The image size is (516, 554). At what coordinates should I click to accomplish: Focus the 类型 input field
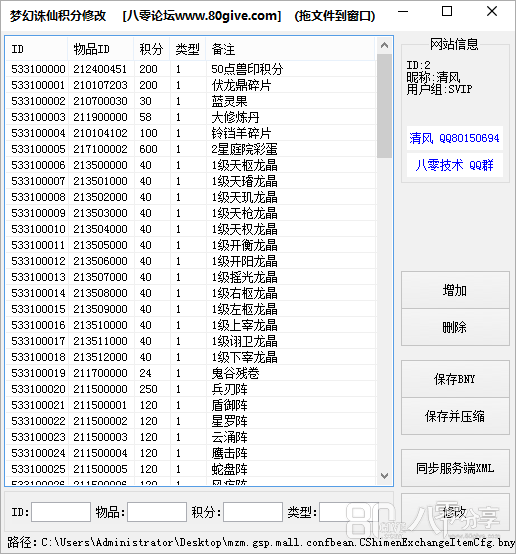tap(348, 512)
